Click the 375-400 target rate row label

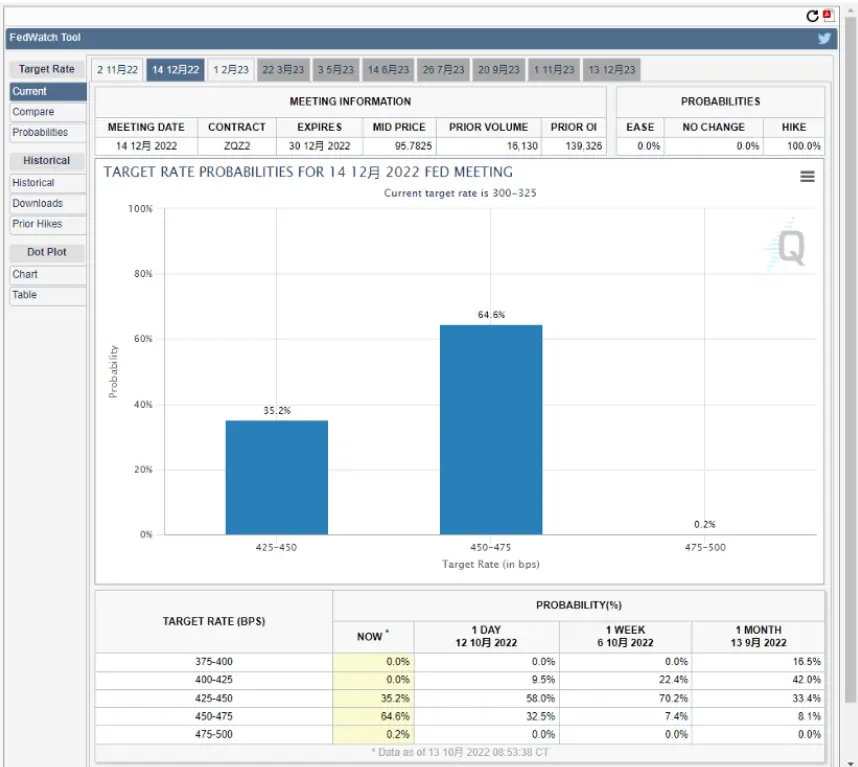click(x=213, y=661)
